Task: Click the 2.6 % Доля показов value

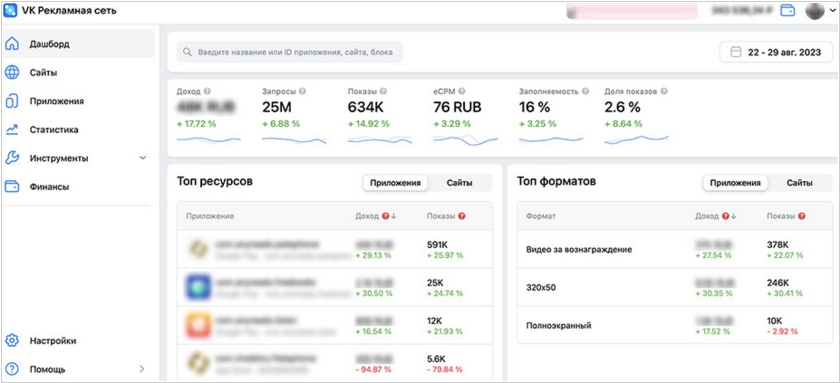Action: pos(622,107)
